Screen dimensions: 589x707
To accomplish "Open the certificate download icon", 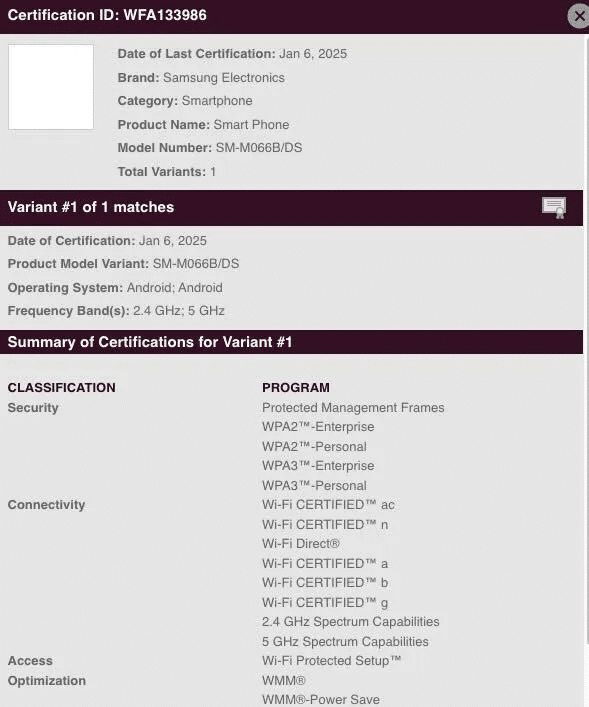I will 554,208.
